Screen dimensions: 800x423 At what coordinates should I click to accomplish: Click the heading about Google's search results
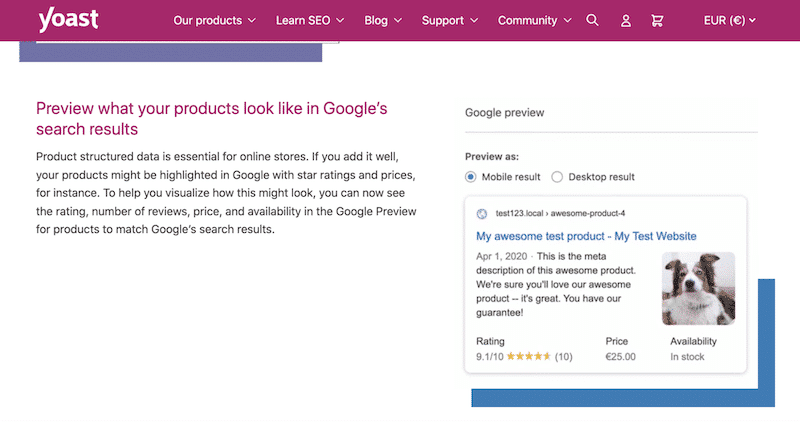212,118
